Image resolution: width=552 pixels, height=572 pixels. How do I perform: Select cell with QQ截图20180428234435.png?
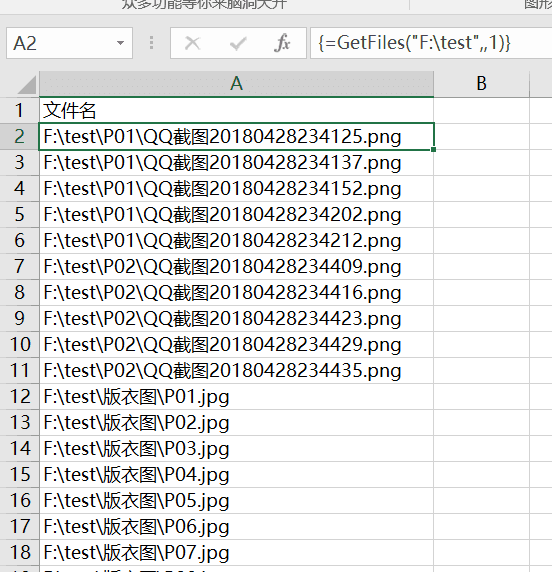pyautogui.click(x=236, y=371)
